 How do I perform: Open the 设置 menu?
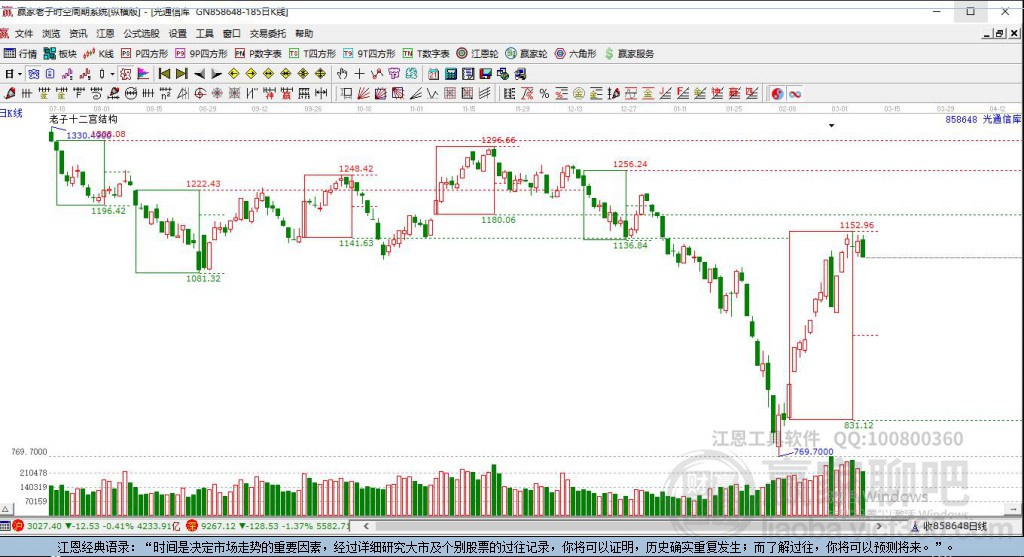(178, 33)
